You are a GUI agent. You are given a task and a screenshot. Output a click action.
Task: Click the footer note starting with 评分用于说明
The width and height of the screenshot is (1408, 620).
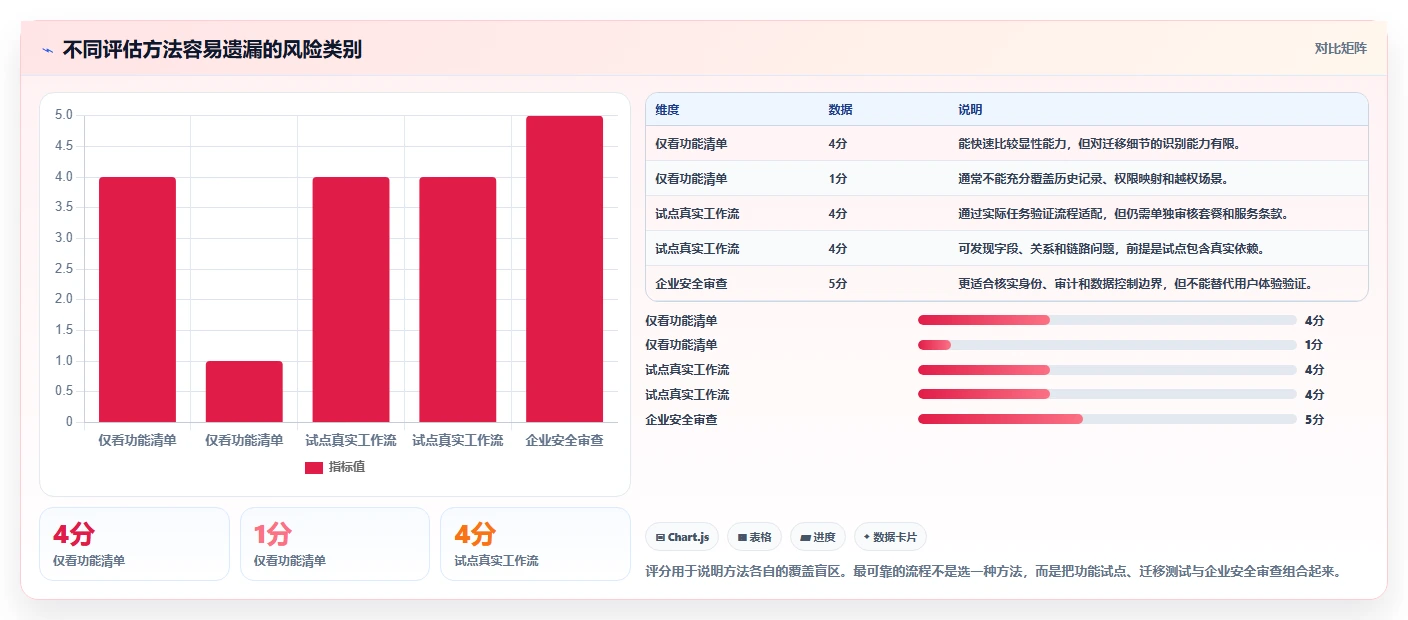(x=992, y=572)
